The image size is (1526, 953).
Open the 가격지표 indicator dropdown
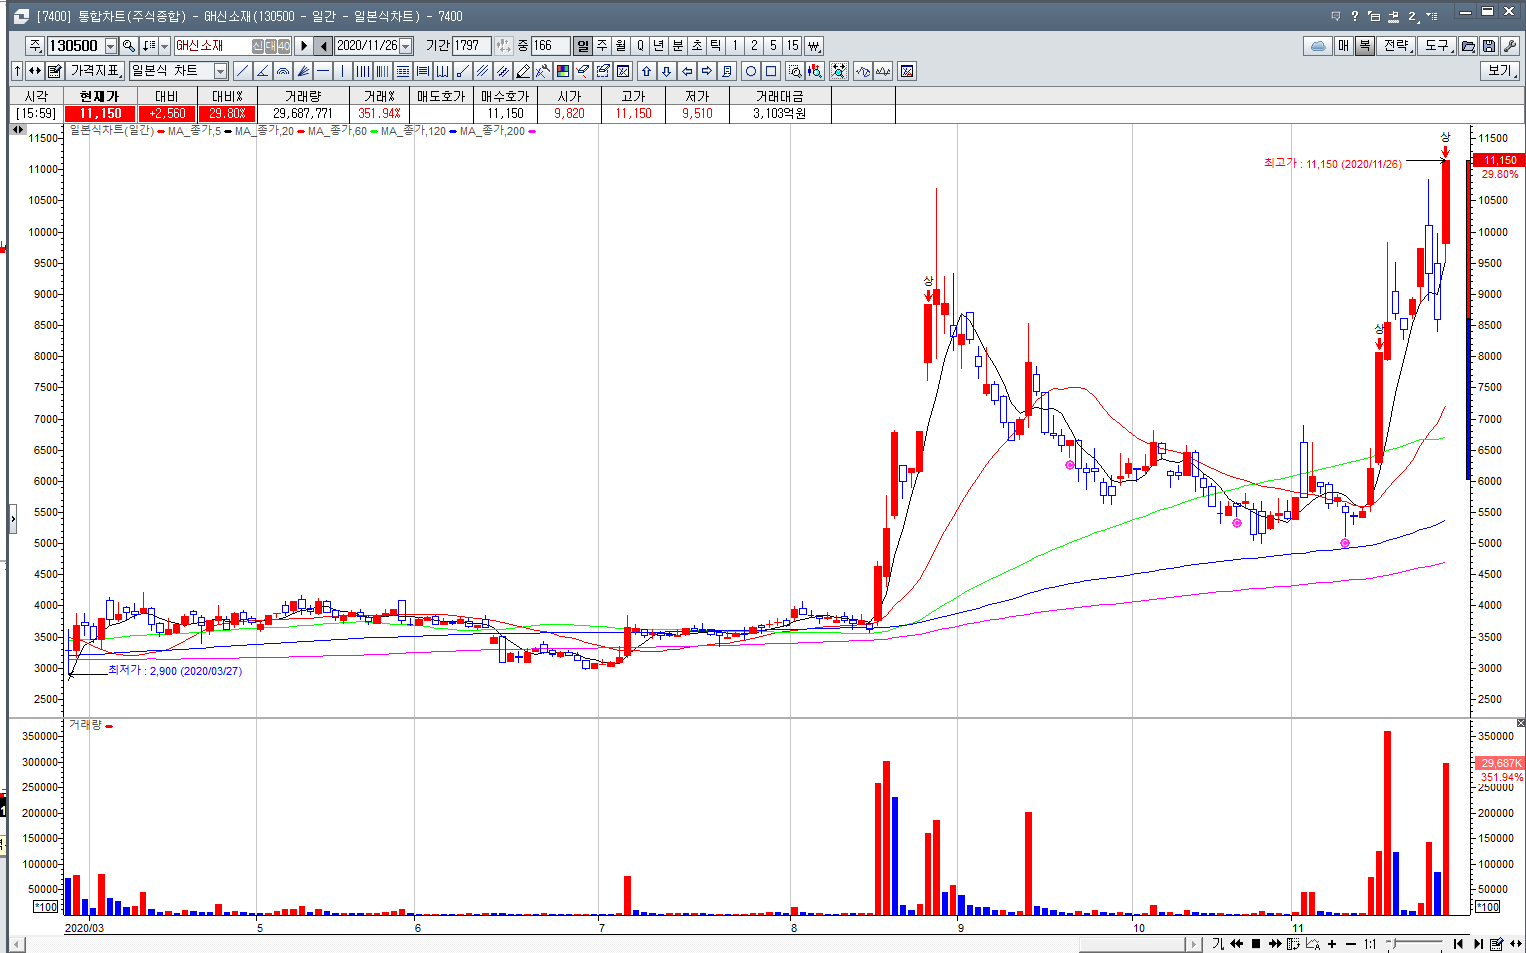point(96,71)
